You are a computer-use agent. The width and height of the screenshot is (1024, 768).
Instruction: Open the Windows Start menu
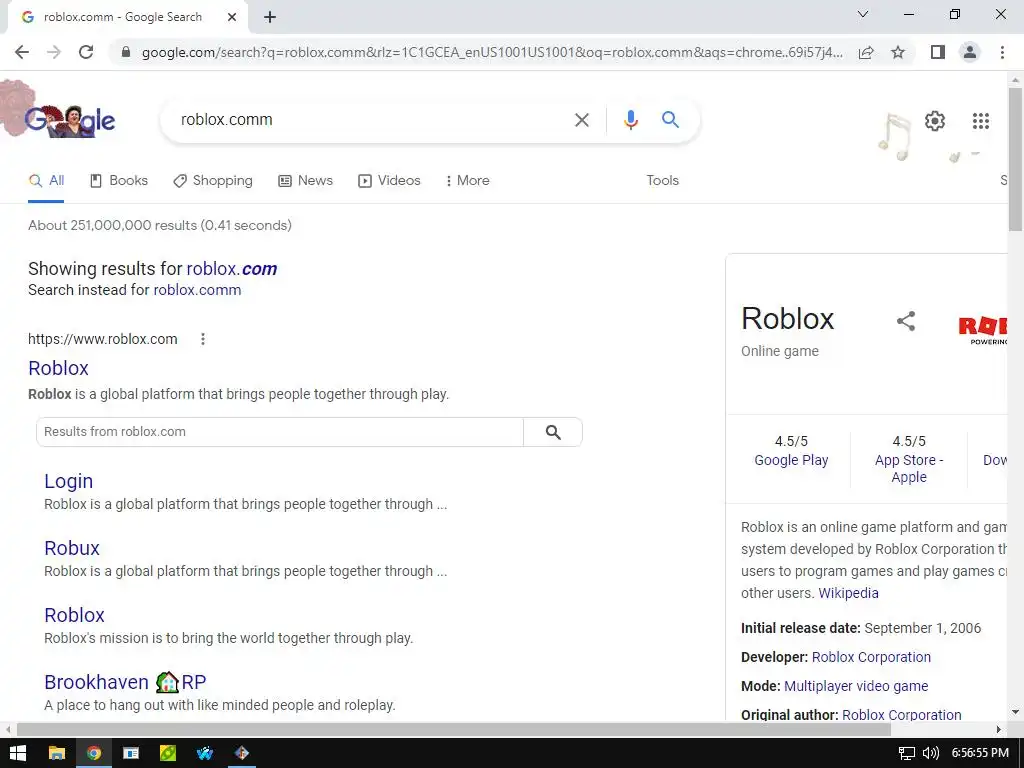[x=18, y=753]
